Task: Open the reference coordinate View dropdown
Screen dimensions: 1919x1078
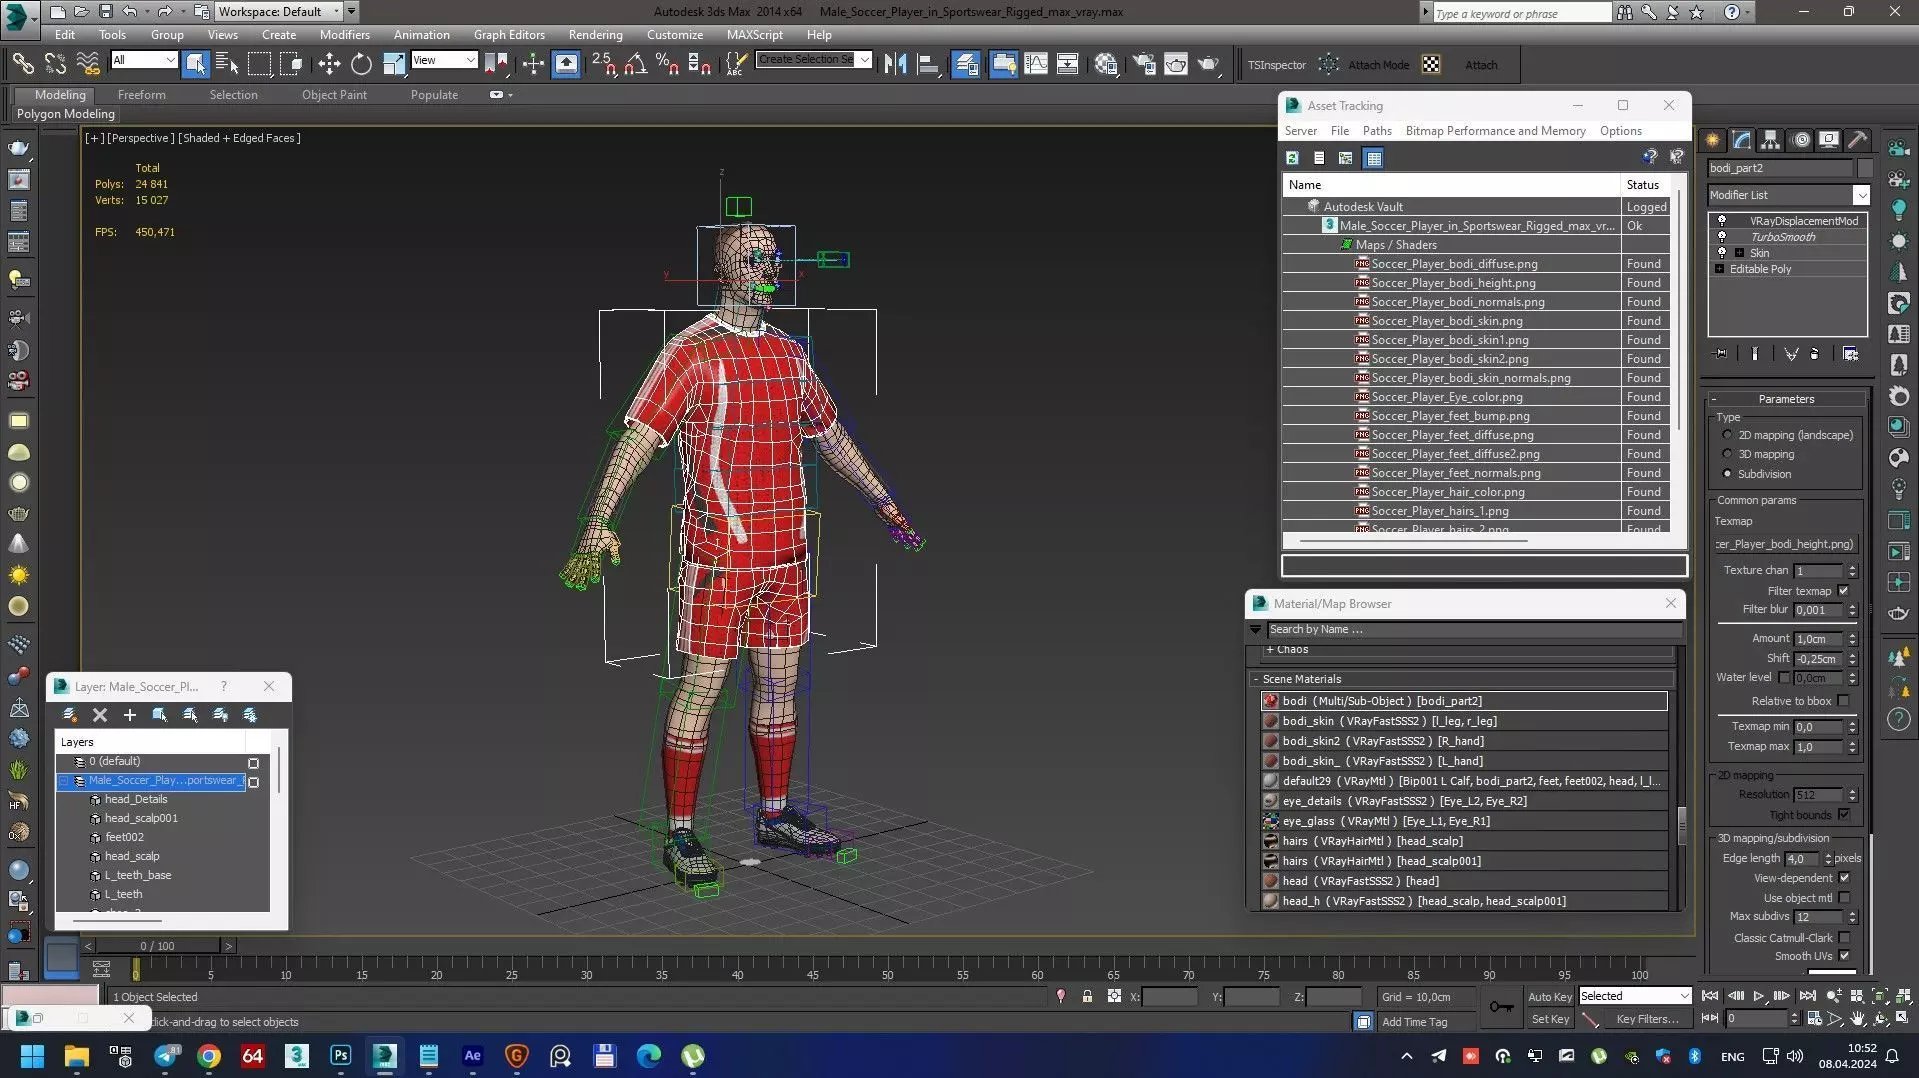Action: [444, 60]
